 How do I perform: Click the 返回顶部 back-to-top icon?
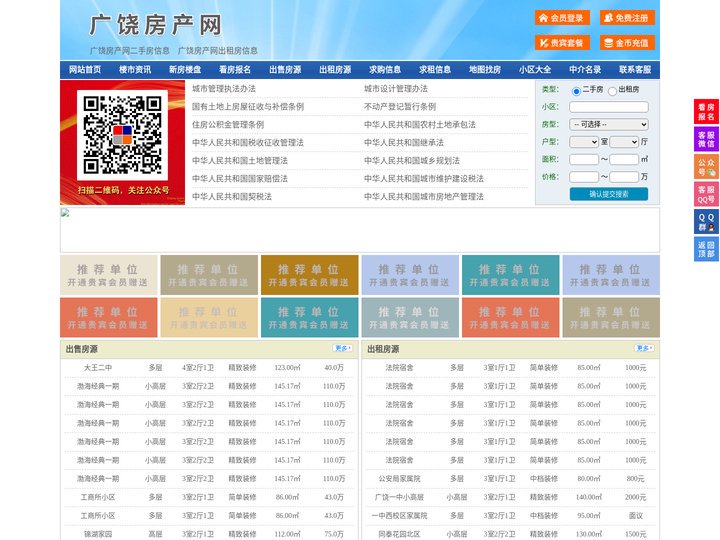coord(706,249)
